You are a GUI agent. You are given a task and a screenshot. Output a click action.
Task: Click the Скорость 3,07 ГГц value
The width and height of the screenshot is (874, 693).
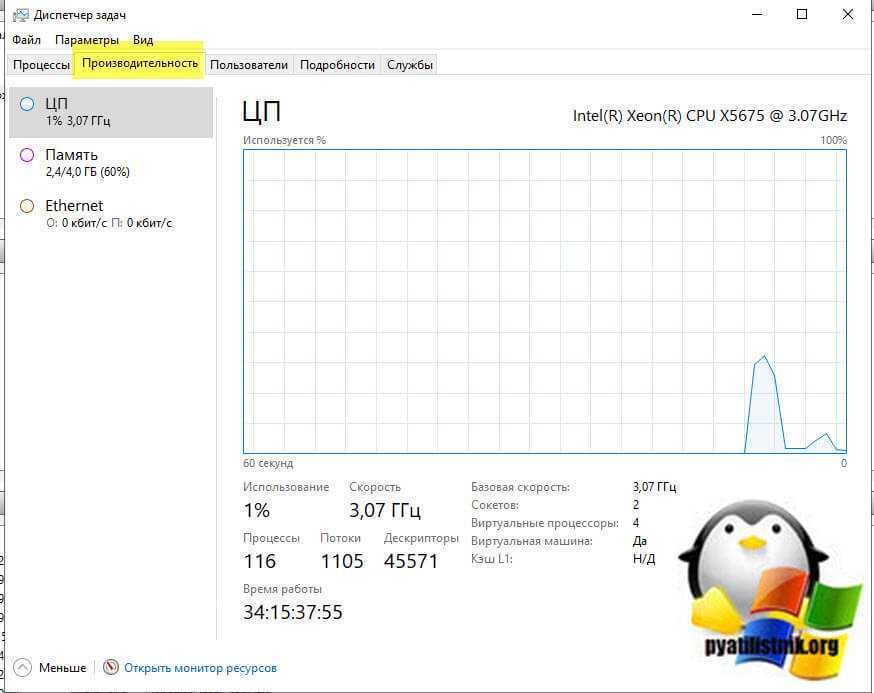click(x=385, y=510)
